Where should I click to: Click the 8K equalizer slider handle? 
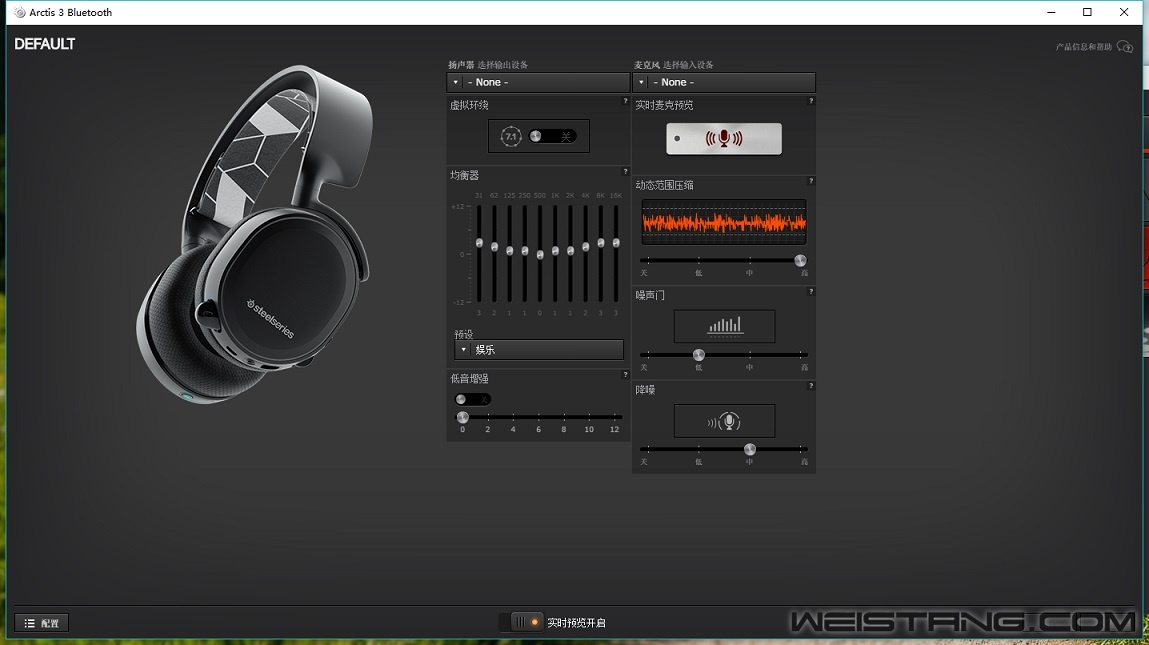pyautogui.click(x=601, y=243)
